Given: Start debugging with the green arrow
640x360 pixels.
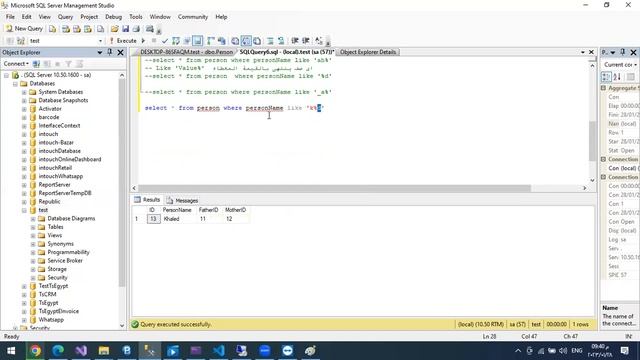Looking at the screenshot, I should point(143,41).
